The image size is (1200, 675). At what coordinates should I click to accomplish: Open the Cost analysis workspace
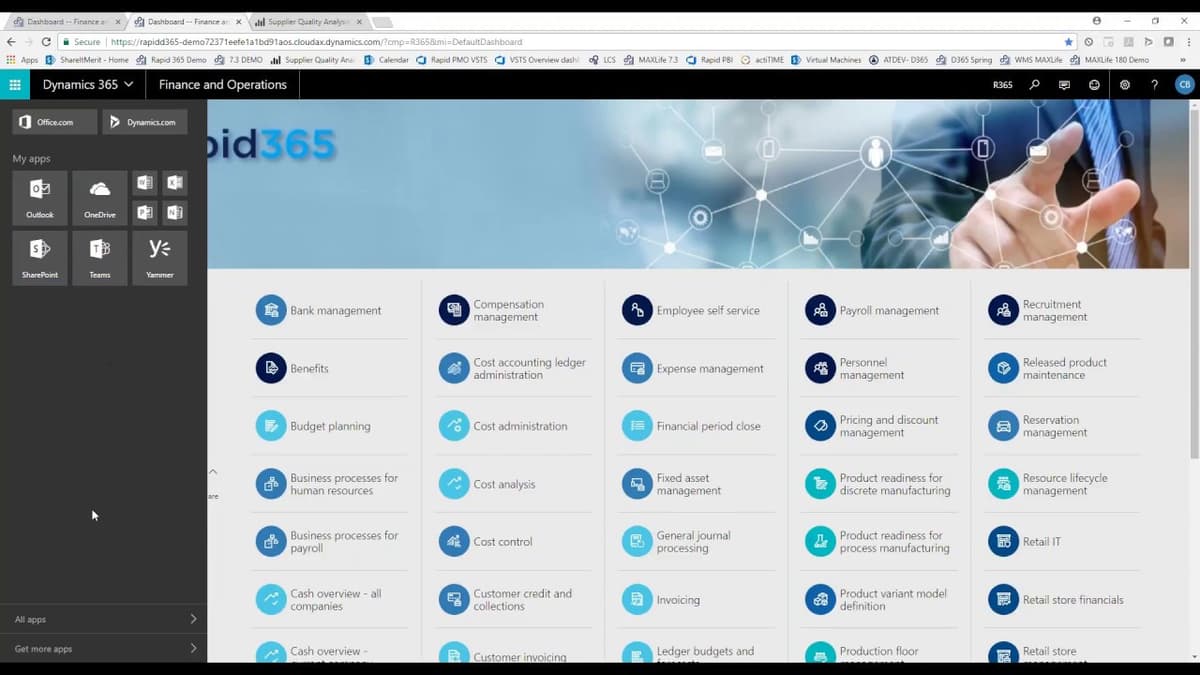tap(505, 484)
